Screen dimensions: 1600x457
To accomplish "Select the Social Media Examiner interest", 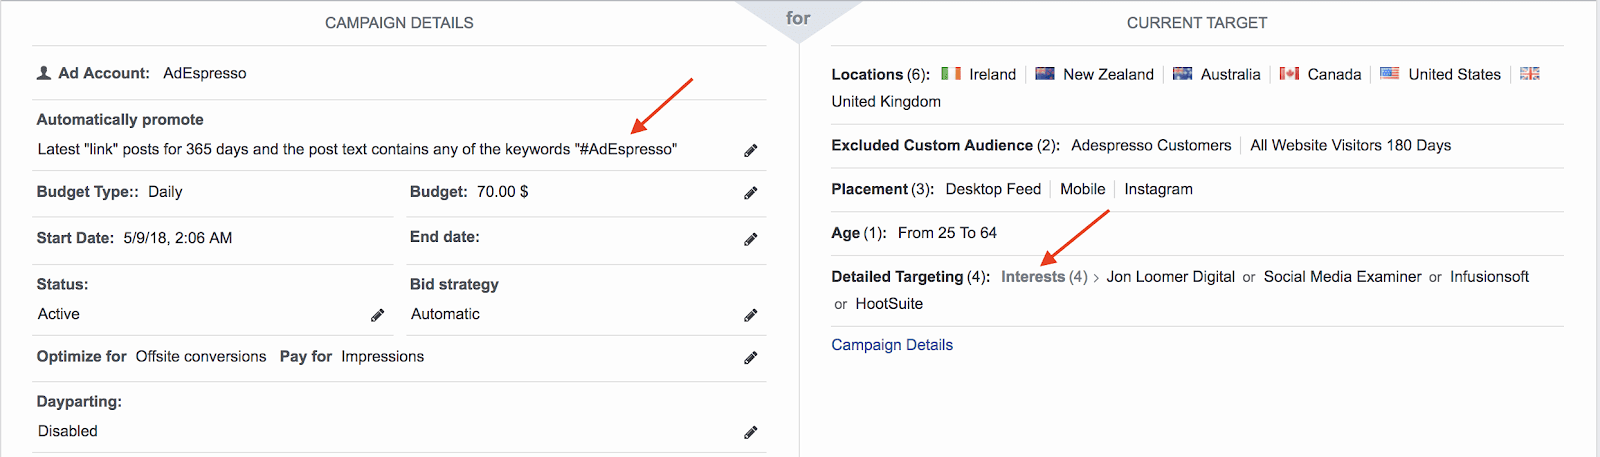I will [1342, 277].
